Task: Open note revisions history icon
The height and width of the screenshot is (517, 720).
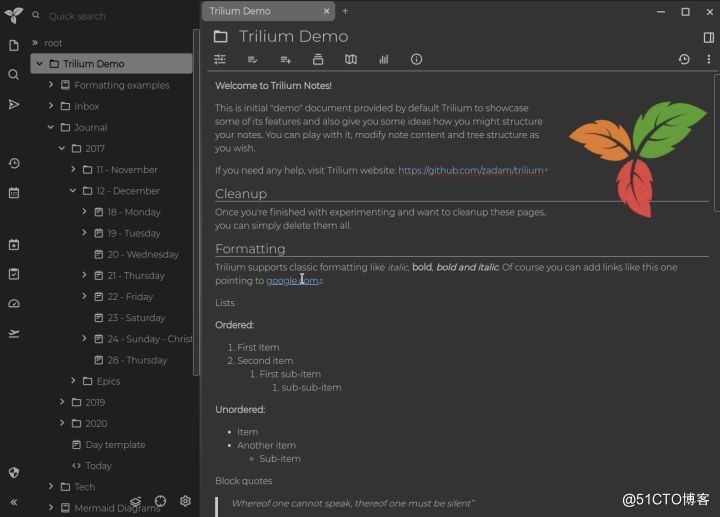Action: pos(684,59)
